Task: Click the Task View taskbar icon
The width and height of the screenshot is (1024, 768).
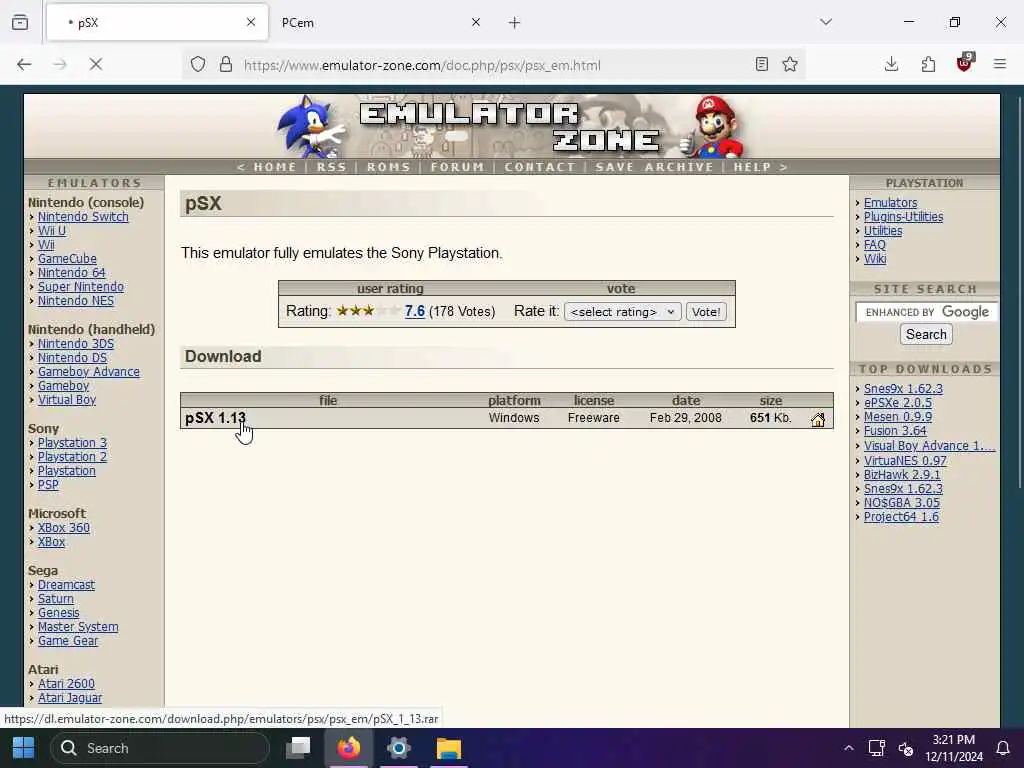Action: coord(298,748)
